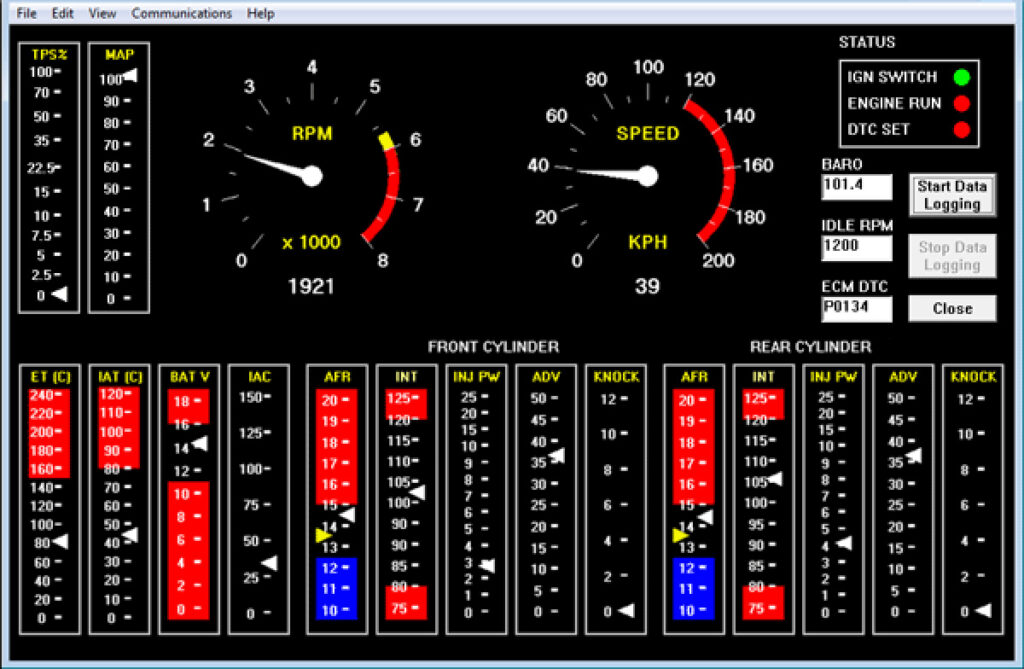Image resolution: width=1024 pixels, height=669 pixels.
Task: Click the BAT V gauge pointer
Action: 199,443
